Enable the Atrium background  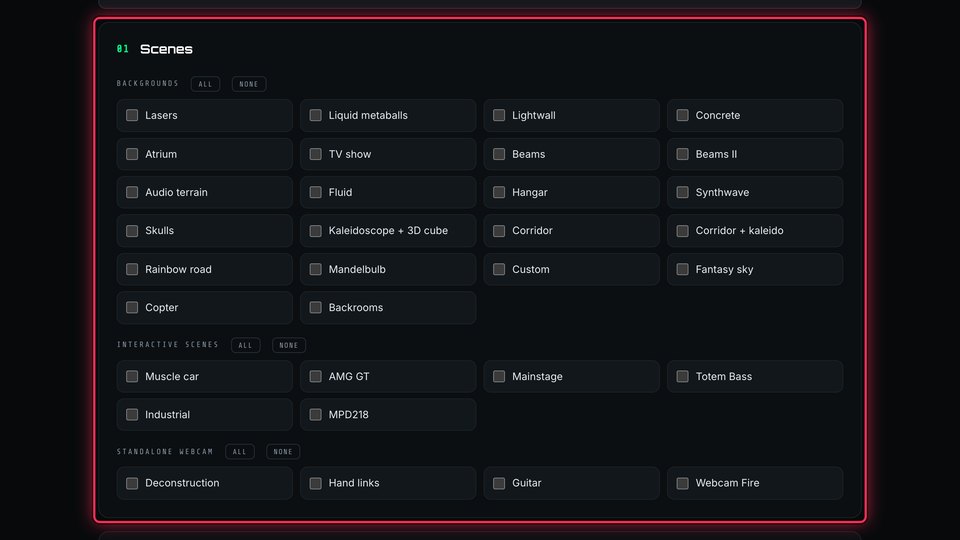click(x=132, y=154)
